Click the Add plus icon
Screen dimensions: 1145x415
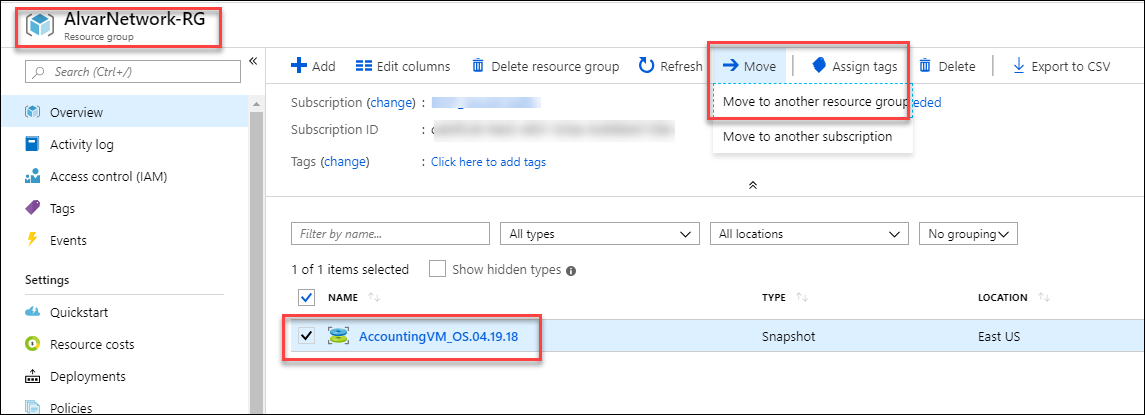pyautogui.click(x=299, y=66)
